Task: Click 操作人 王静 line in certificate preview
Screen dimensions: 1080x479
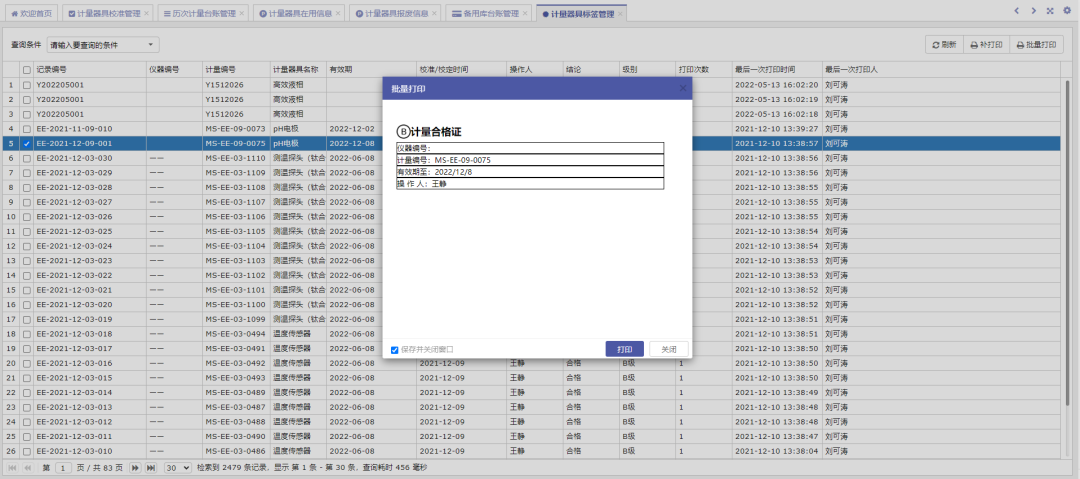Action: click(x=530, y=183)
